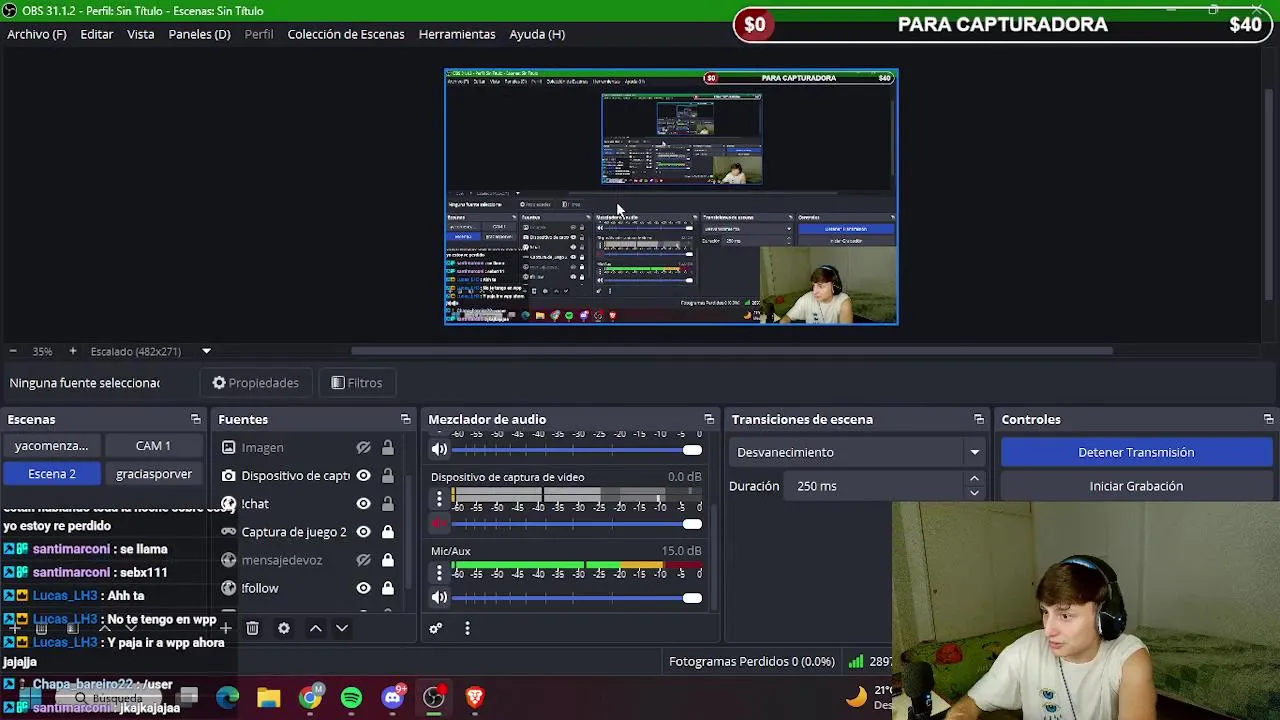The height and width of the screenshot is (720, 1280).
Task: Remove selected source with trash icon
Action: pyautogui.click(x=252, y=628)
